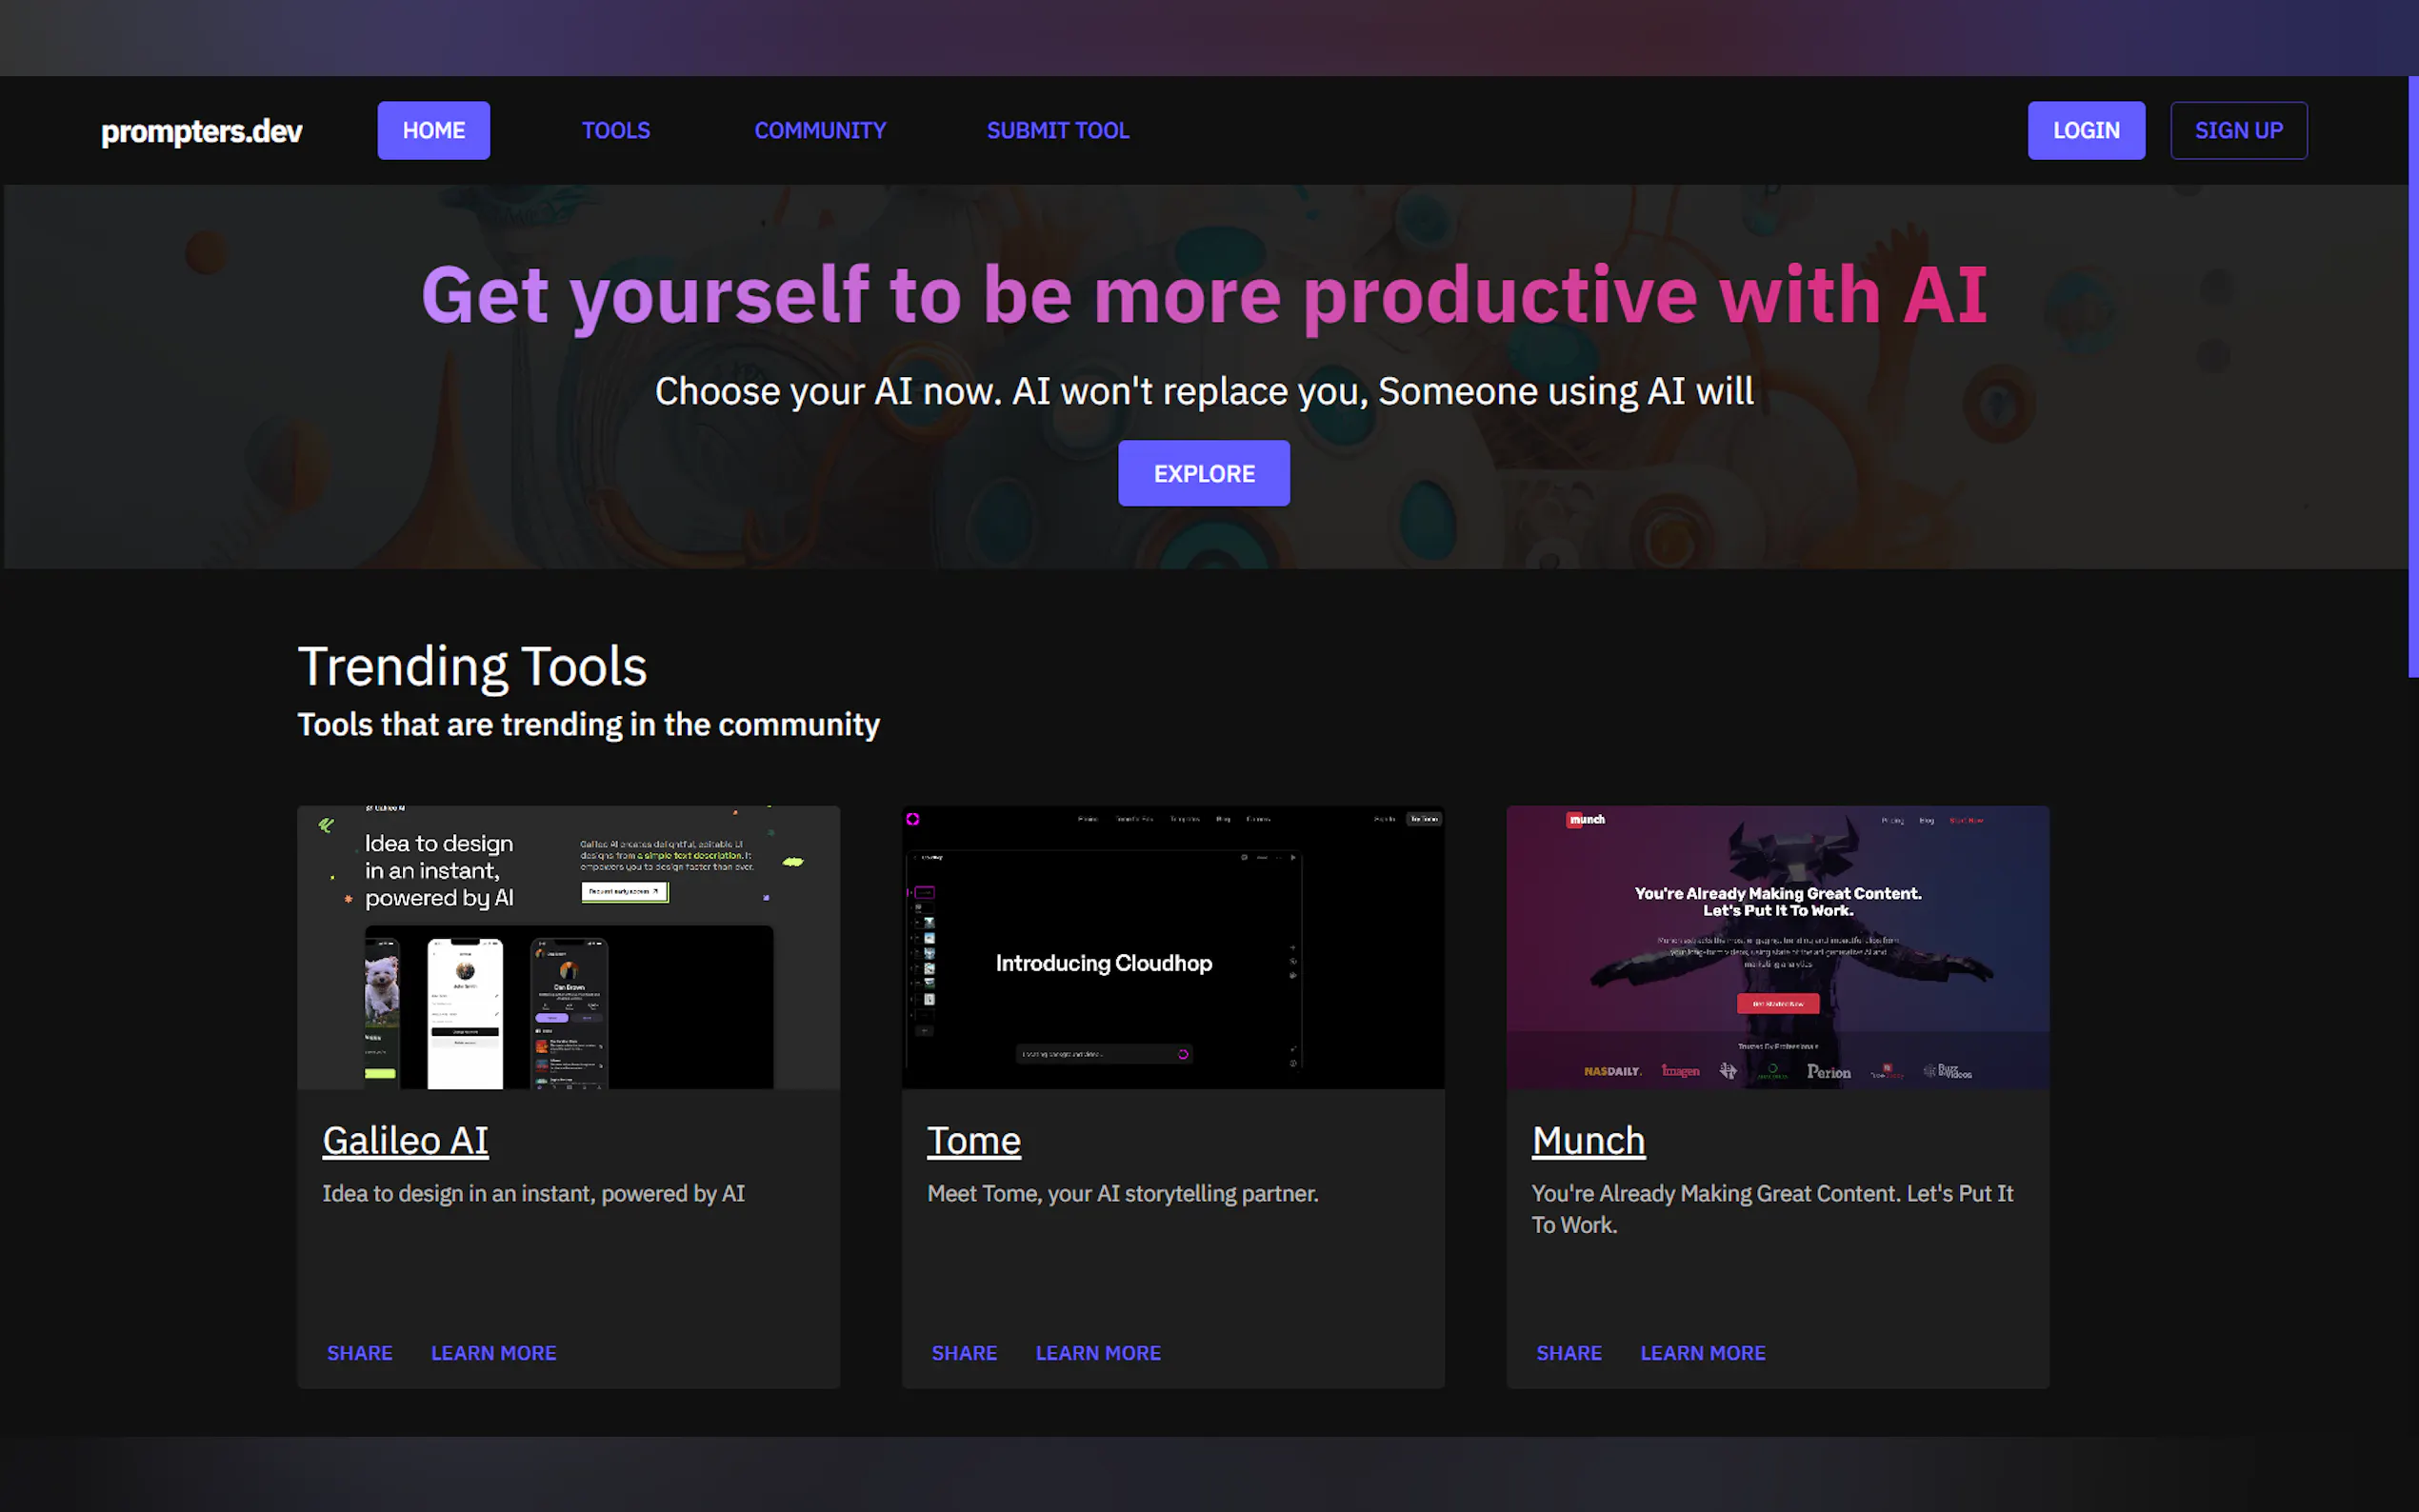Share the Galileo AI tool

coord(360,1353)
